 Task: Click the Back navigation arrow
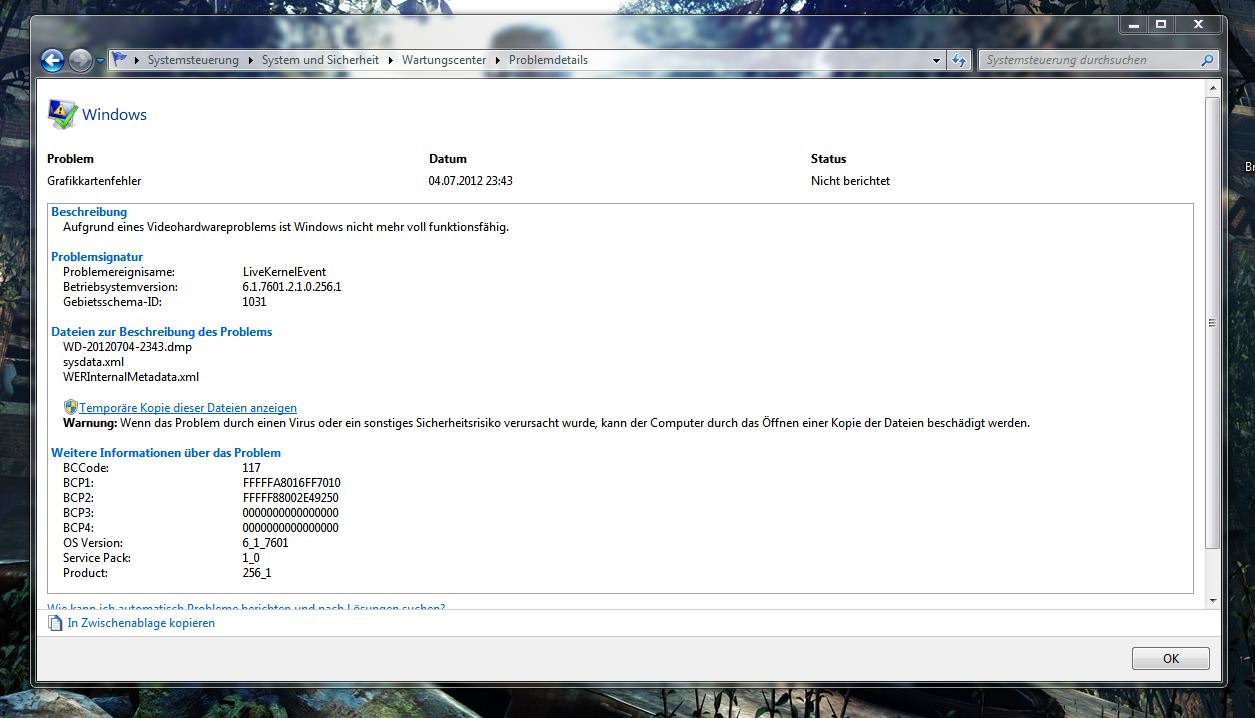click(52, 61)
